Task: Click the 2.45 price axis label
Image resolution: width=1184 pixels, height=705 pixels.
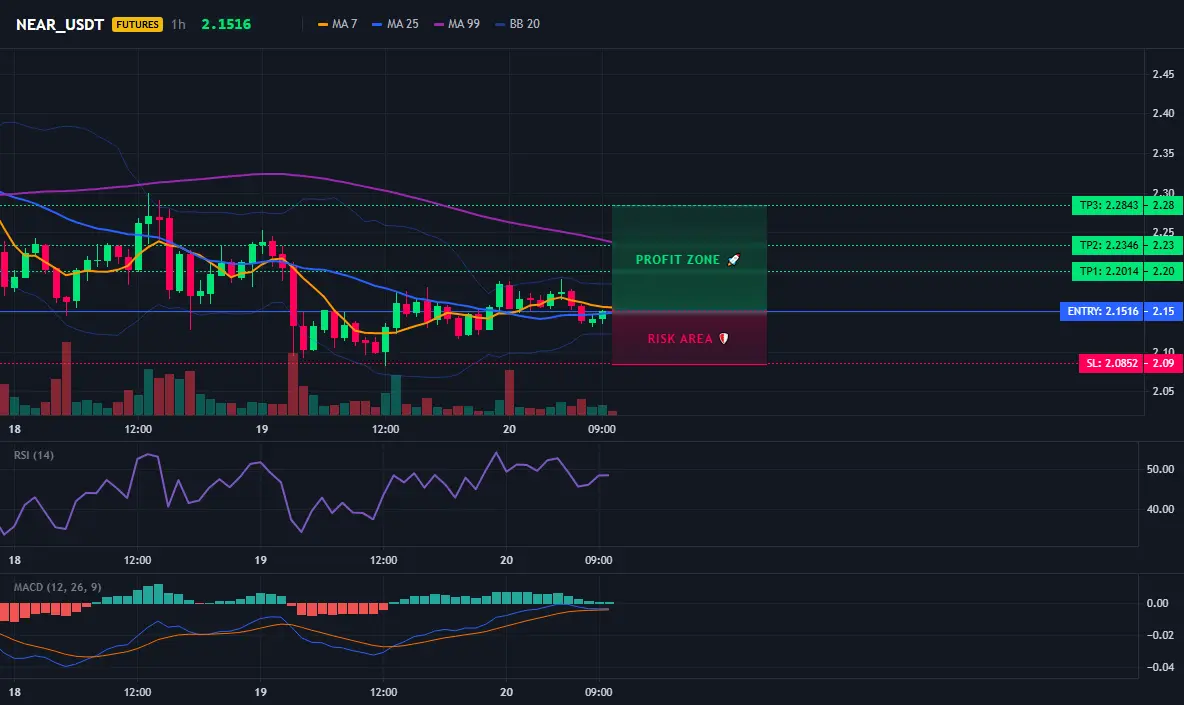Action: 1163,74
